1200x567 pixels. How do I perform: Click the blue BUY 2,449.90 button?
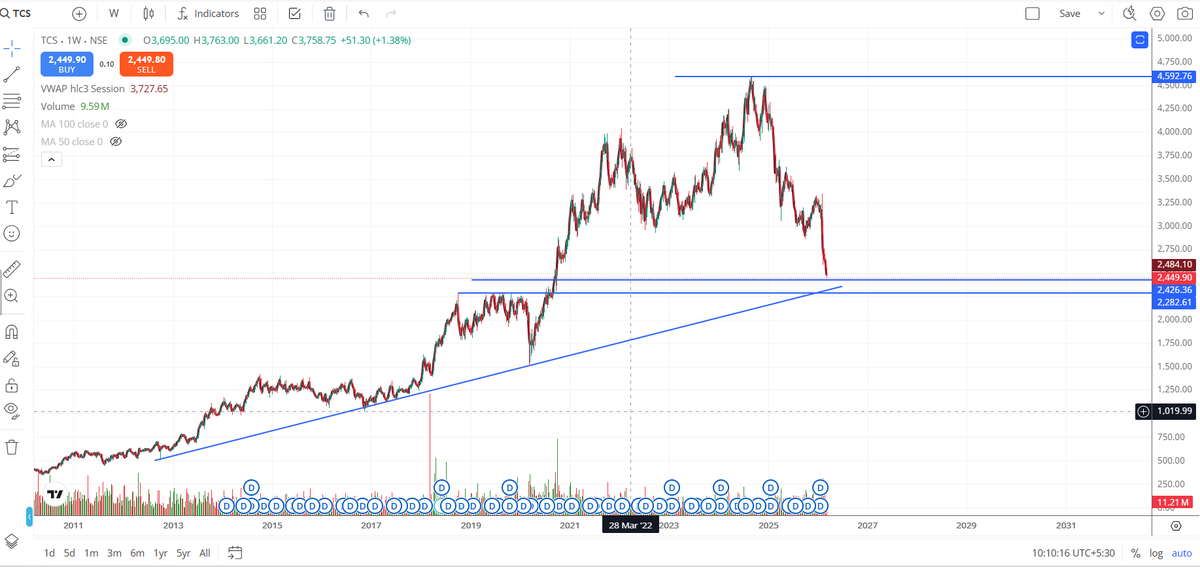point(67,64)
